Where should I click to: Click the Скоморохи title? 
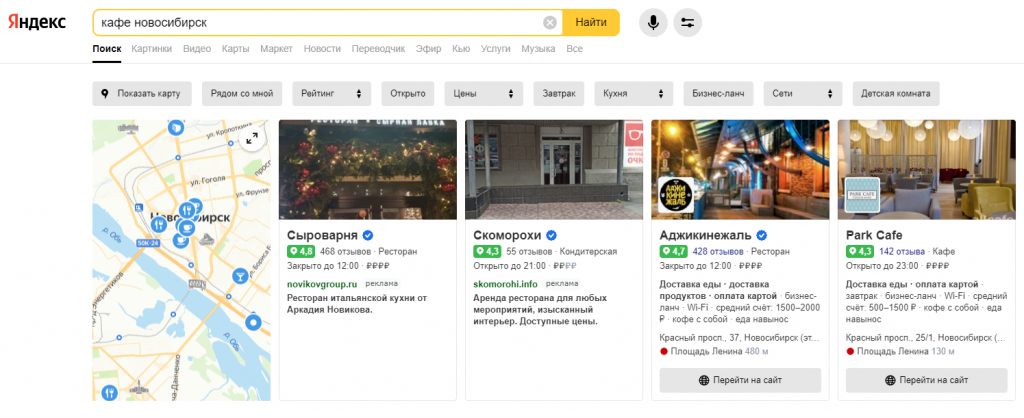[x=507, y=235]
